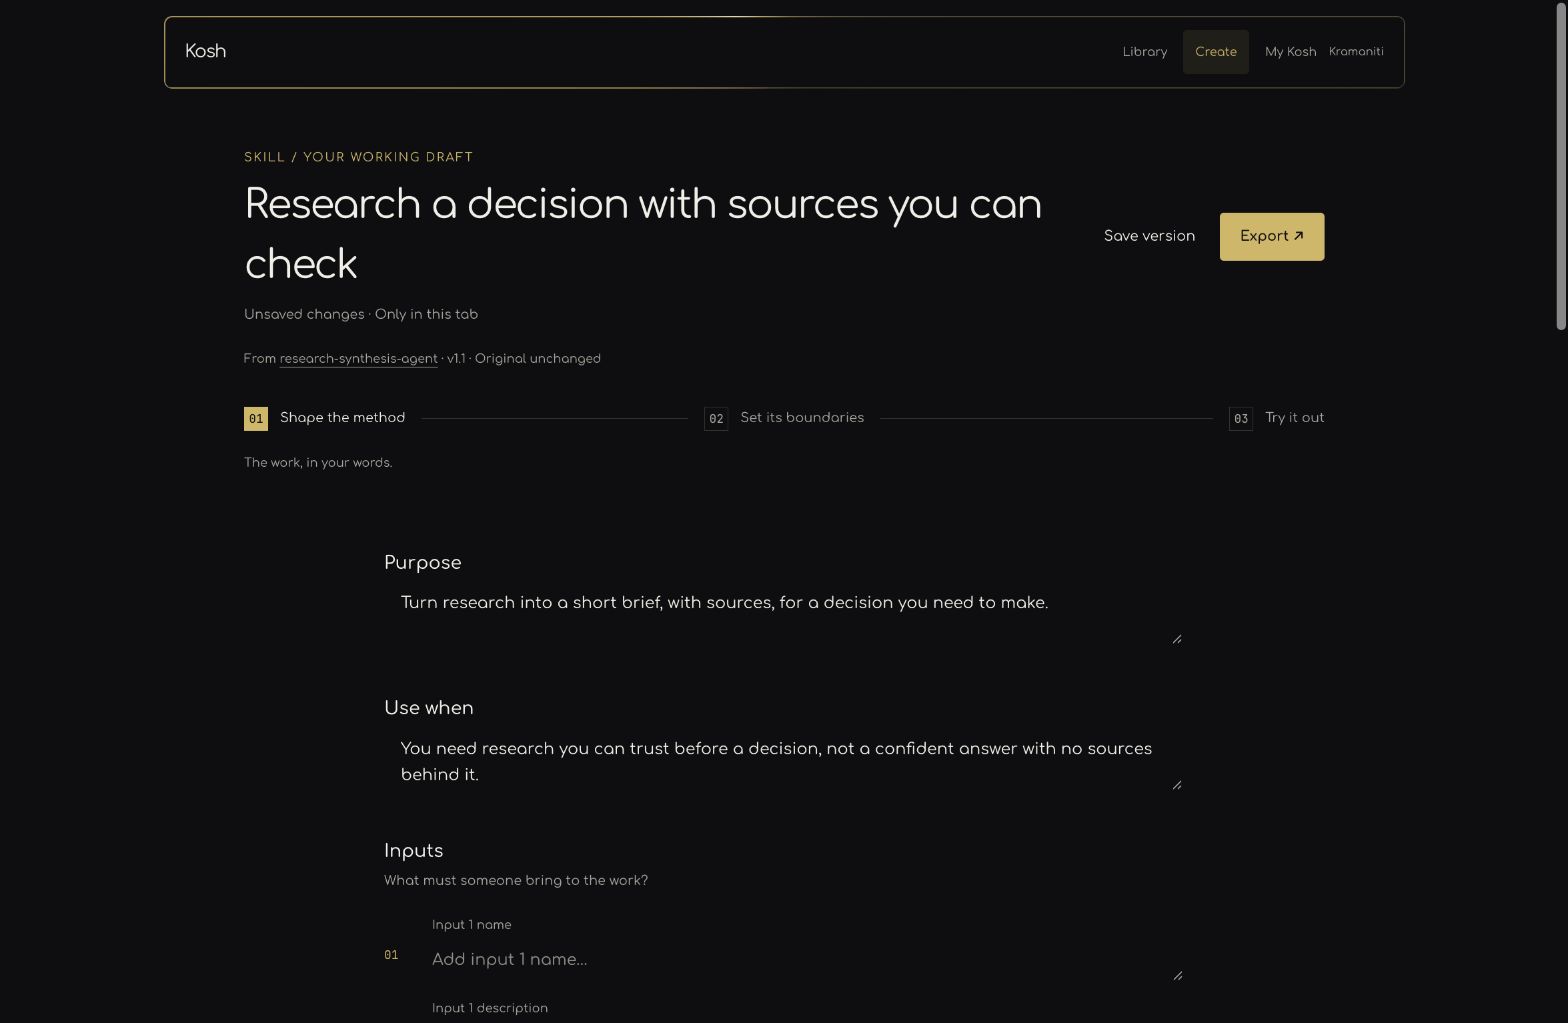Click the Purpose field resize handle
1568x1023 pixels.
(1177, 639)
